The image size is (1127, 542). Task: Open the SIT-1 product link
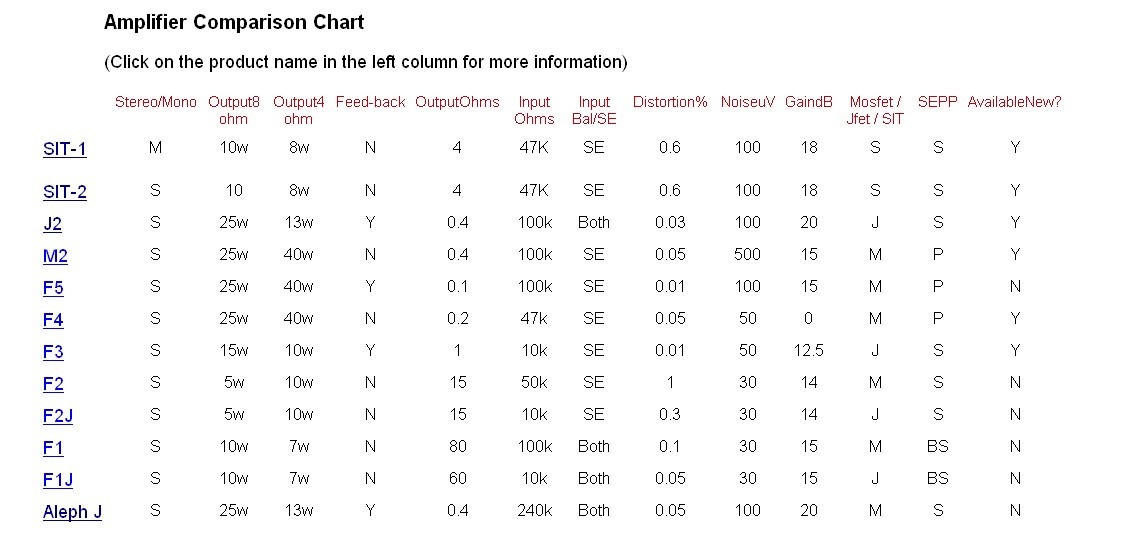[65, 149]
